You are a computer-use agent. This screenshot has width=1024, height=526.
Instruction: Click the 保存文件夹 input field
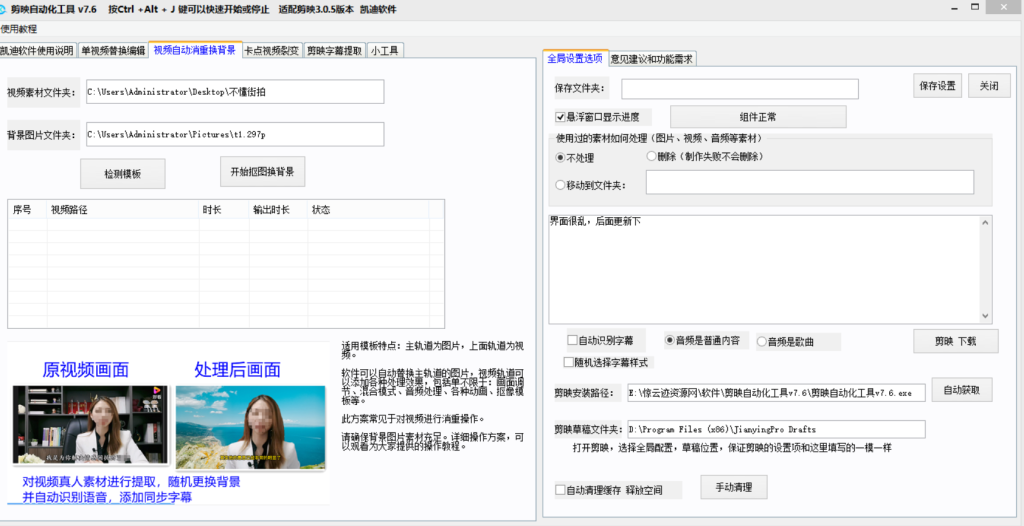tap(739, 89)
